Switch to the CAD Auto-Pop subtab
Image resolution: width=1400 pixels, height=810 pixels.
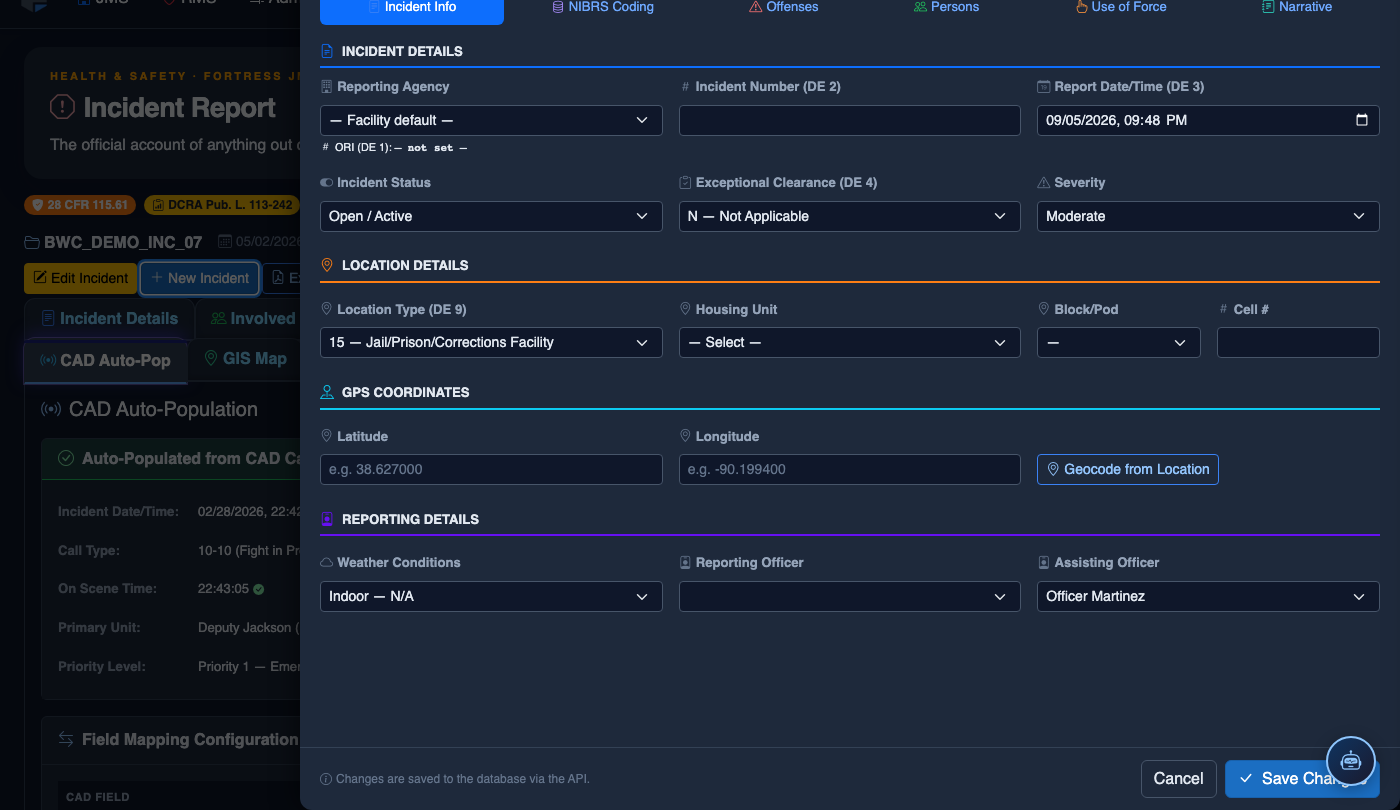tap(105, 361)
